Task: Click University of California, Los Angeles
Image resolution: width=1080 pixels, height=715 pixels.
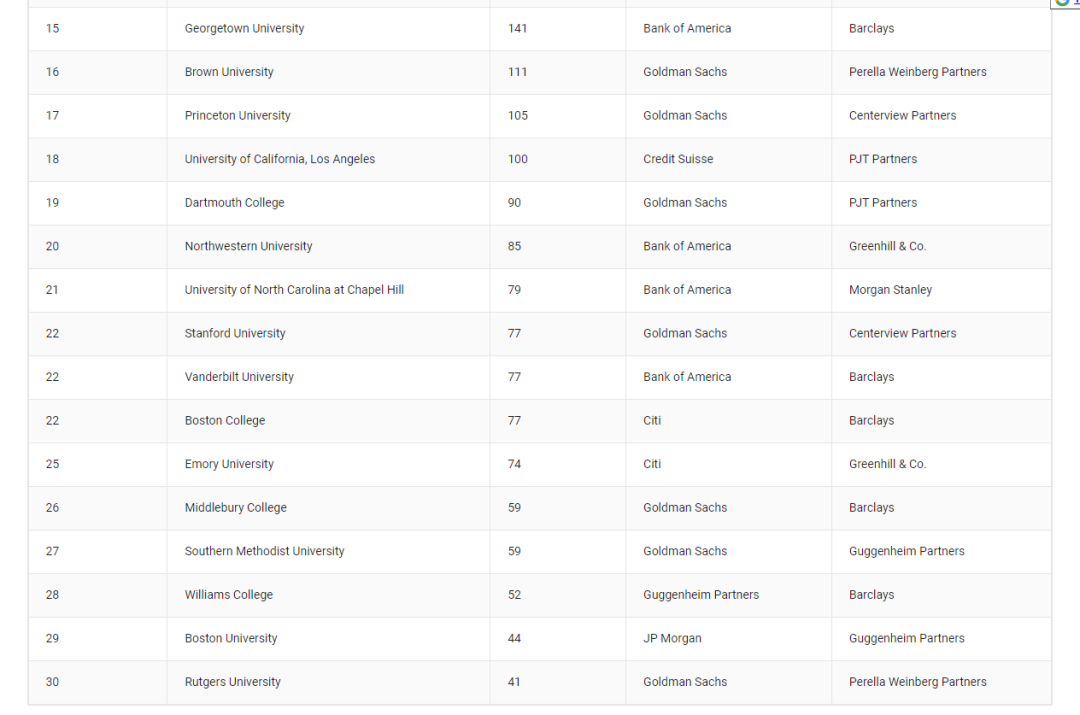Action: pyautogui.click(x=280, y=158)
